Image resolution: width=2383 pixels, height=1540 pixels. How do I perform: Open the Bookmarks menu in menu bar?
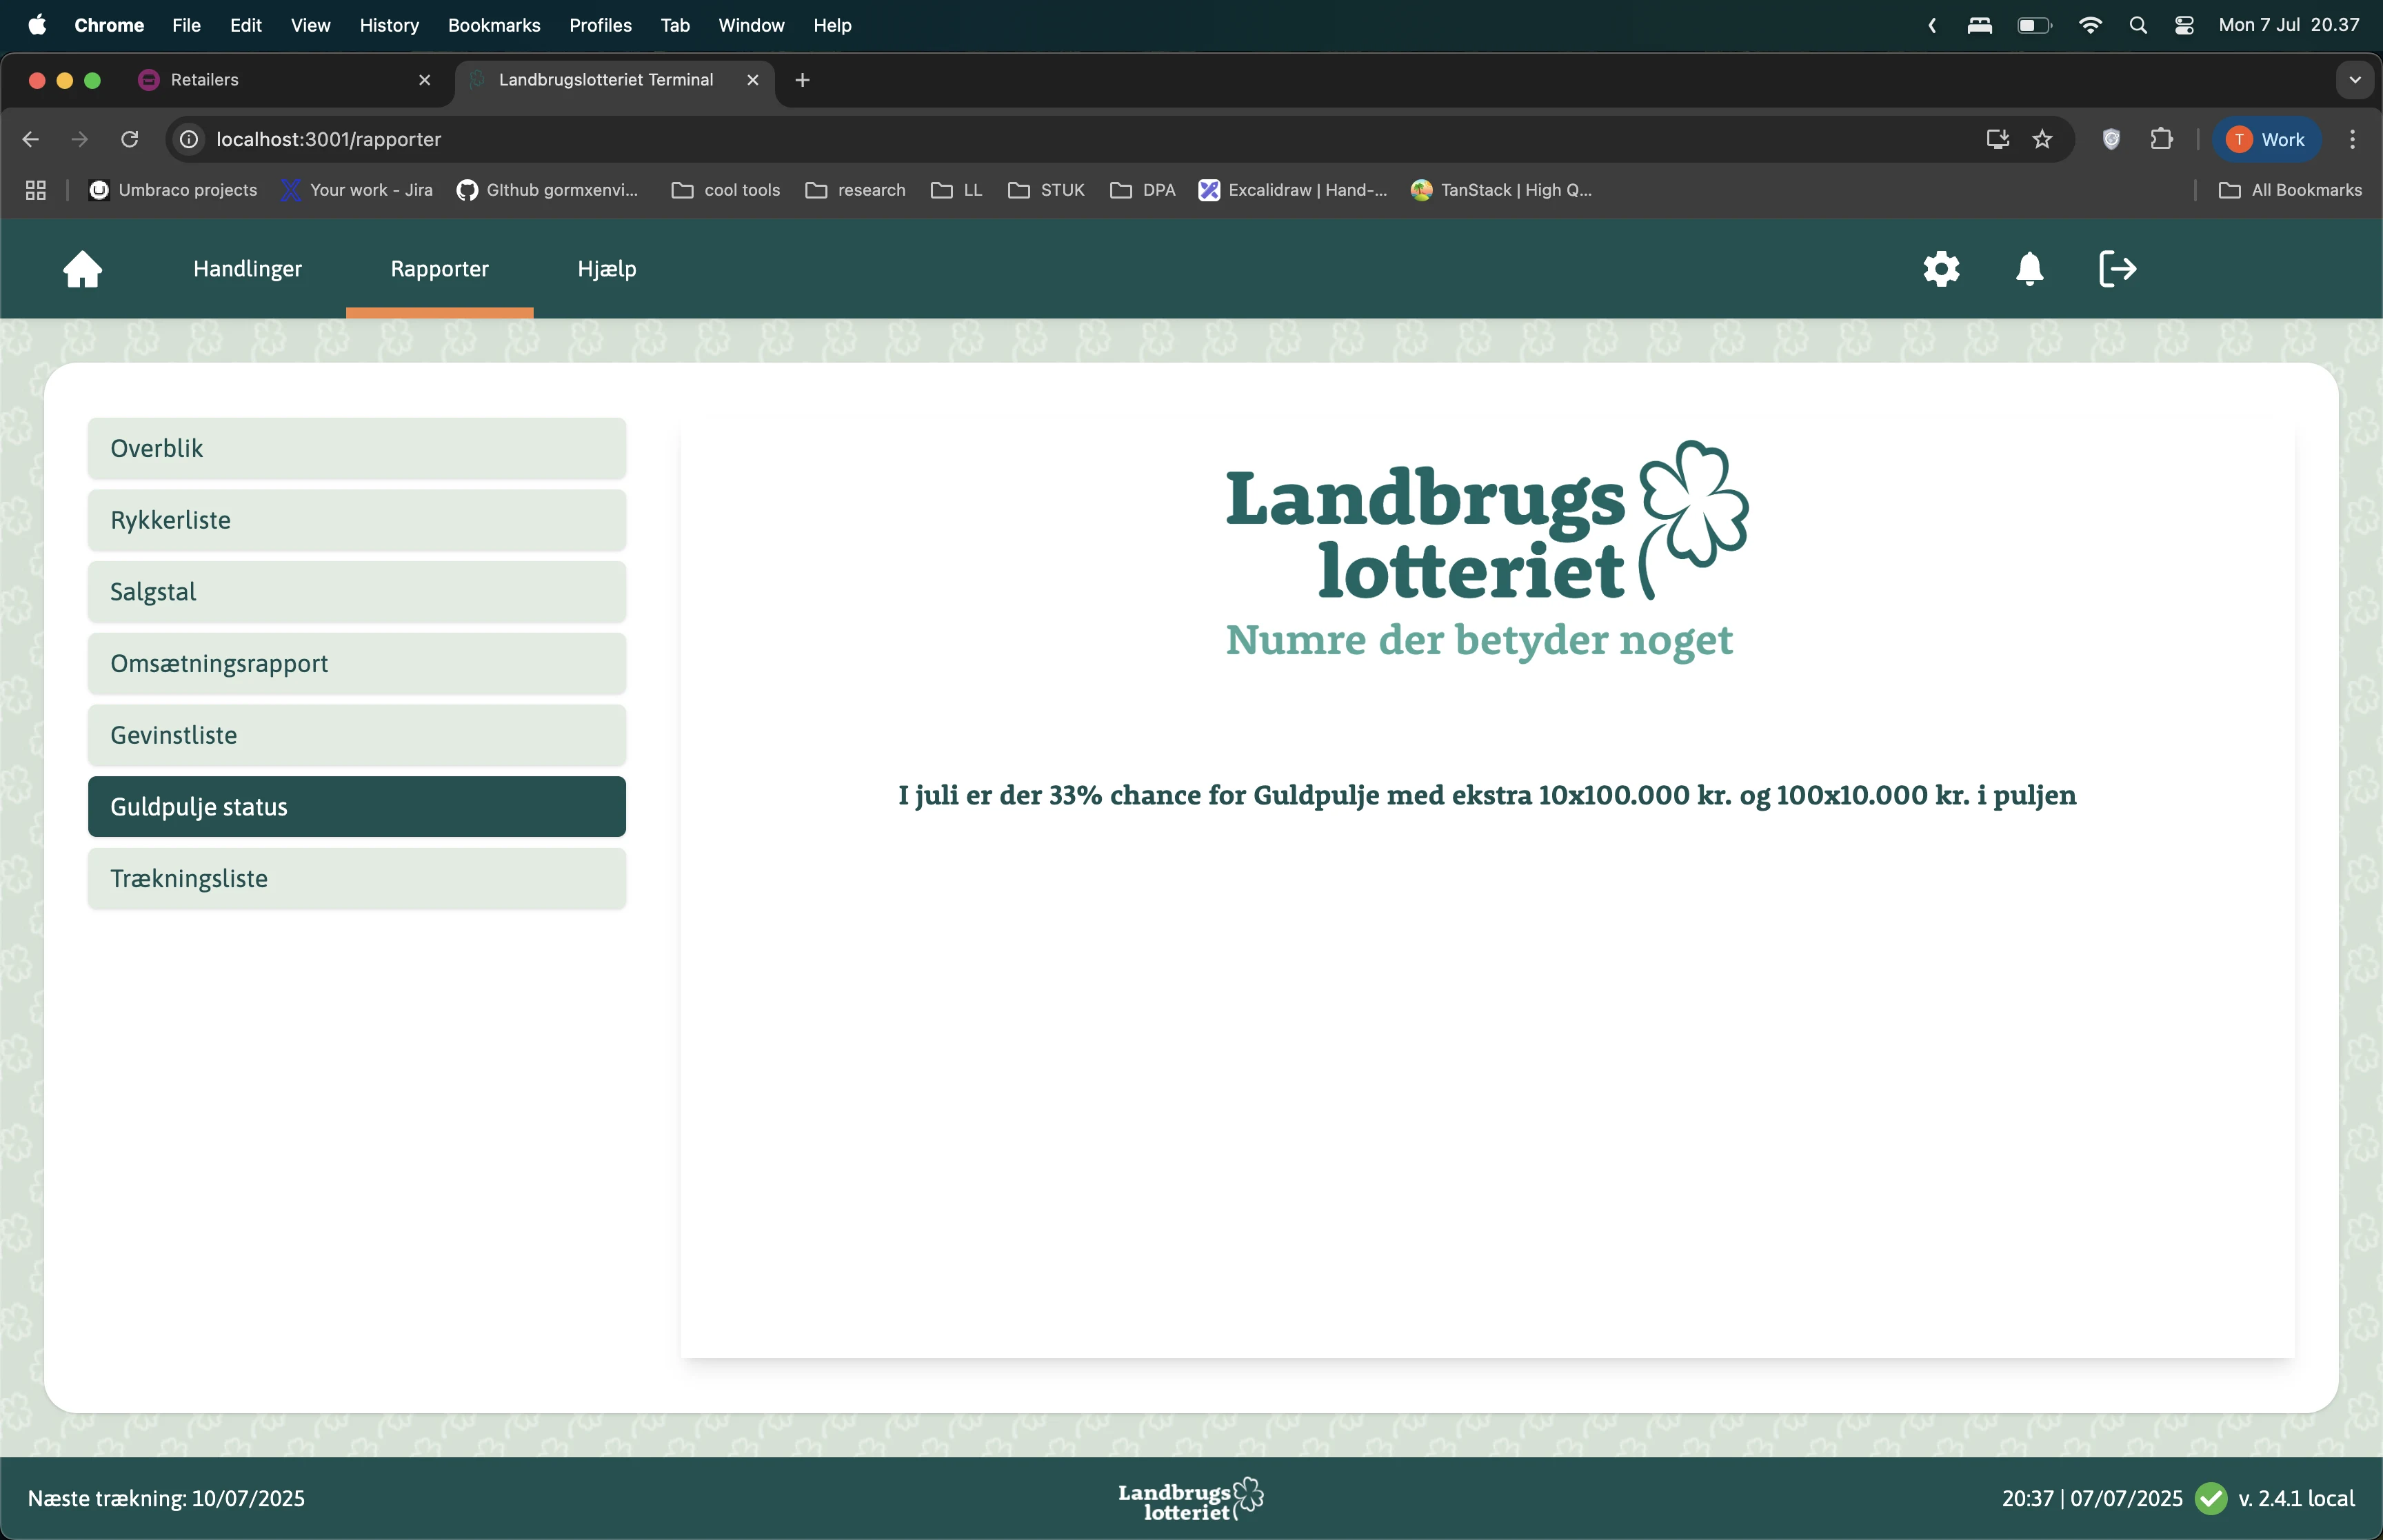pyautogui.click(x=494, y=25)
